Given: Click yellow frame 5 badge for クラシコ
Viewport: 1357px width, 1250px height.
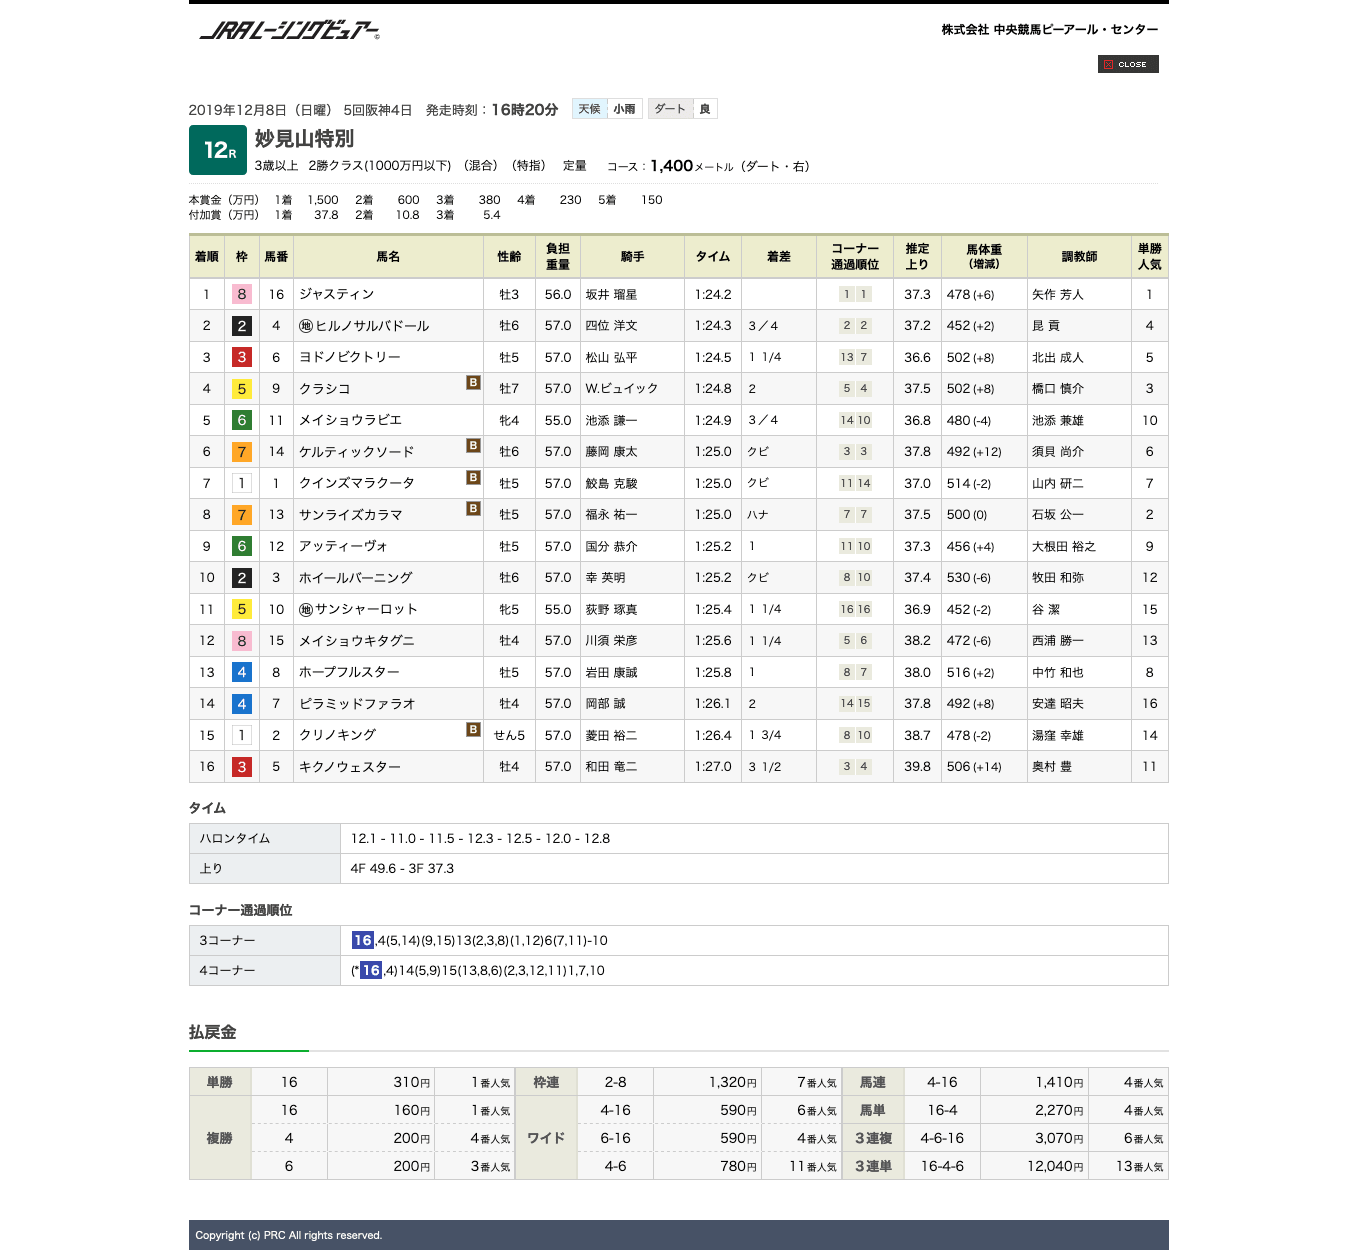Looking at the screenshot, I should point(241,389).
